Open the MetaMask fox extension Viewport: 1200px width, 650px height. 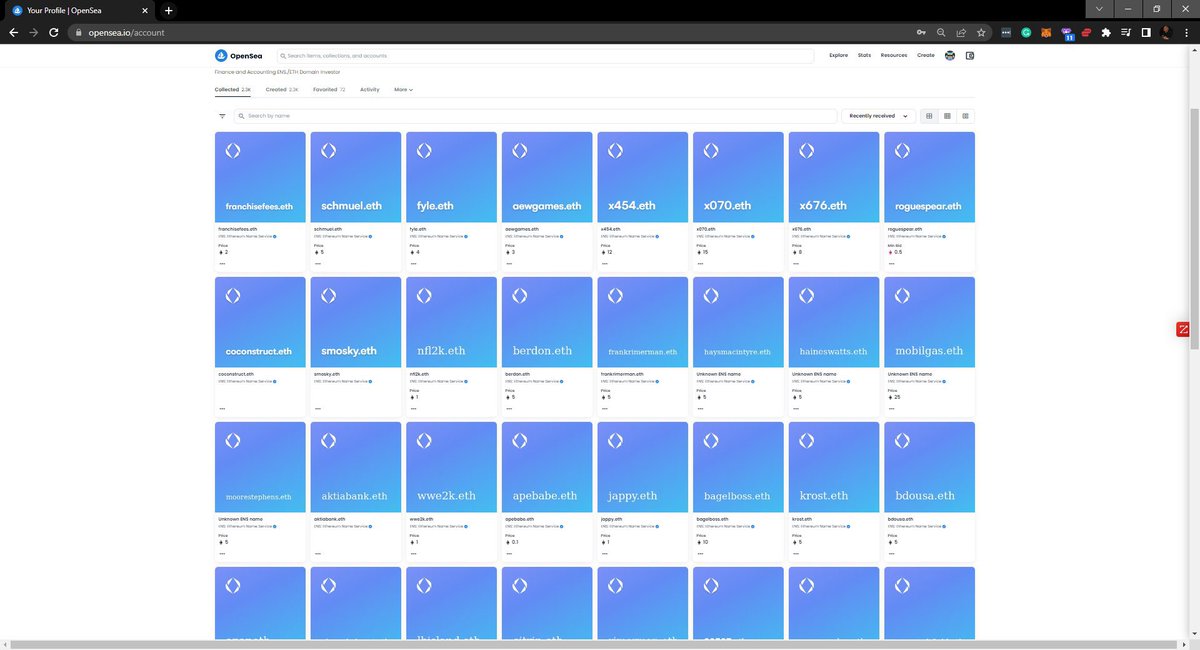coord(1046,32)
